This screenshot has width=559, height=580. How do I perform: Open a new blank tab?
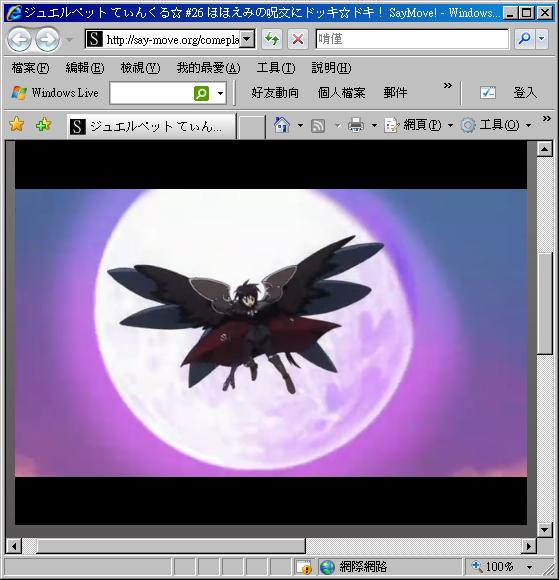251,127
